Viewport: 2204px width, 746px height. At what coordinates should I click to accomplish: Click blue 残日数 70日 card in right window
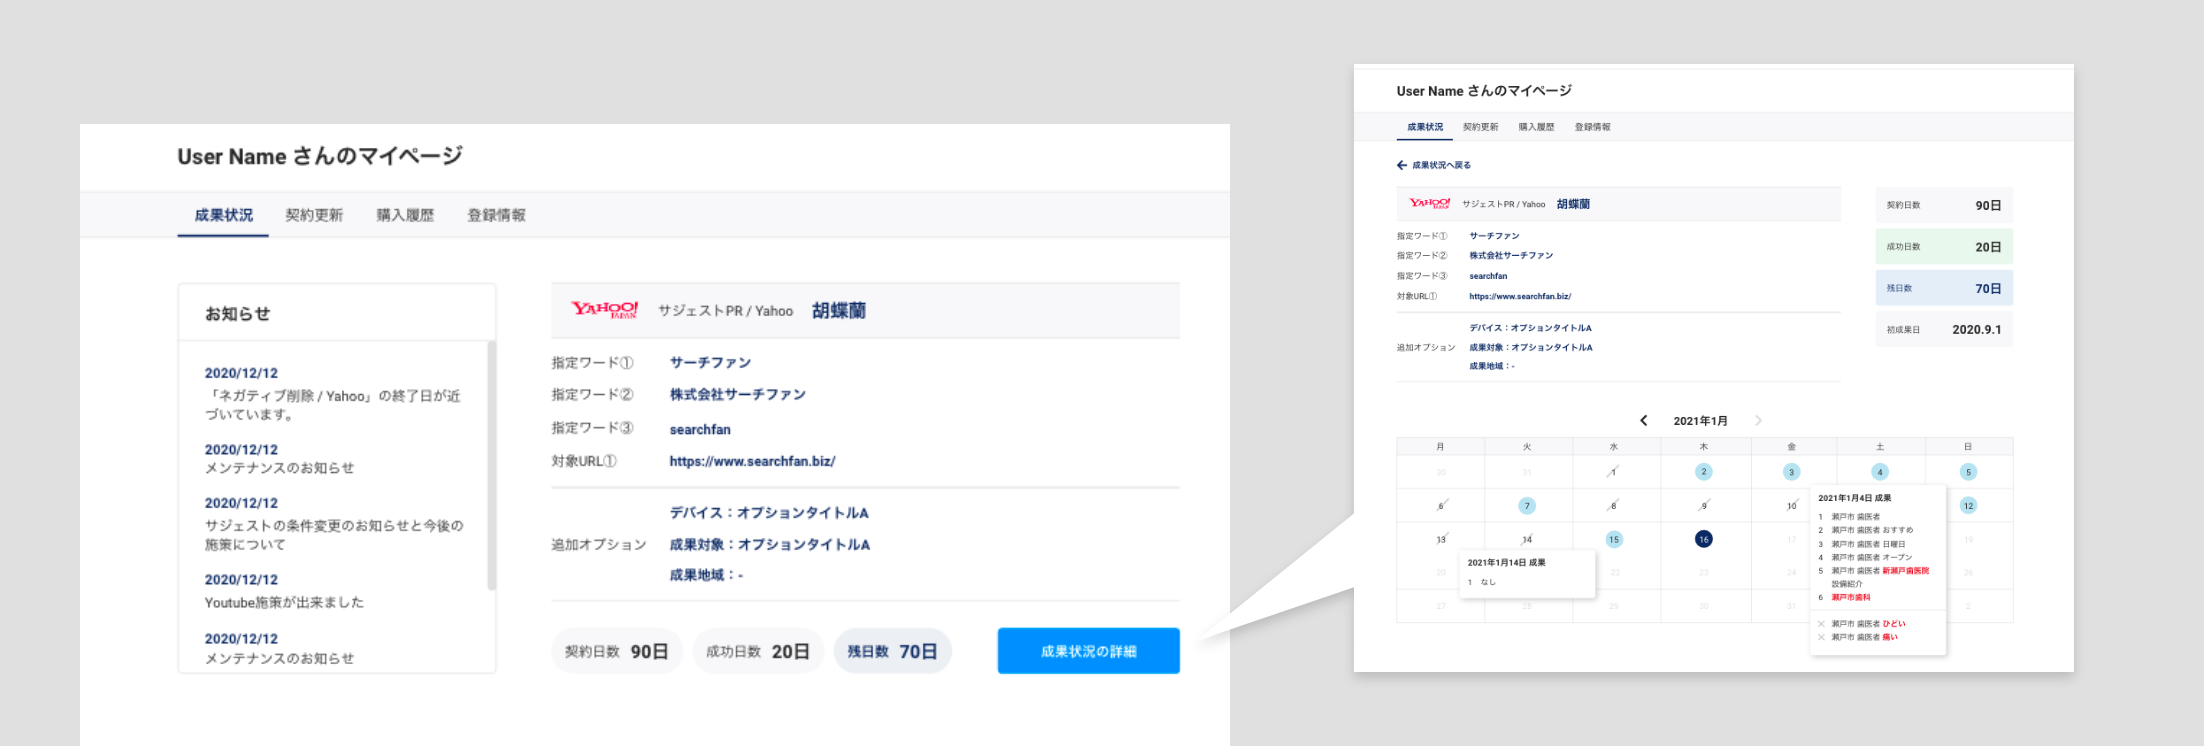1944,288
